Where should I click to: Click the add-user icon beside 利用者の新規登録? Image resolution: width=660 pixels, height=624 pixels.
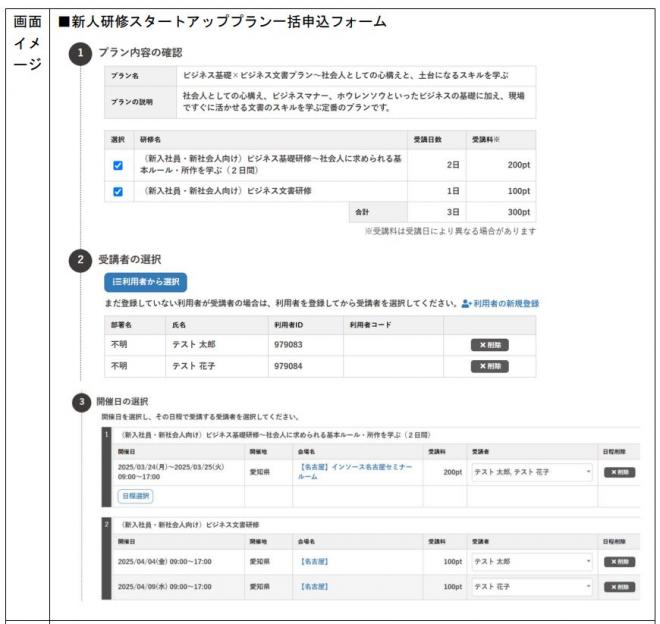click(x=466, y=303)
